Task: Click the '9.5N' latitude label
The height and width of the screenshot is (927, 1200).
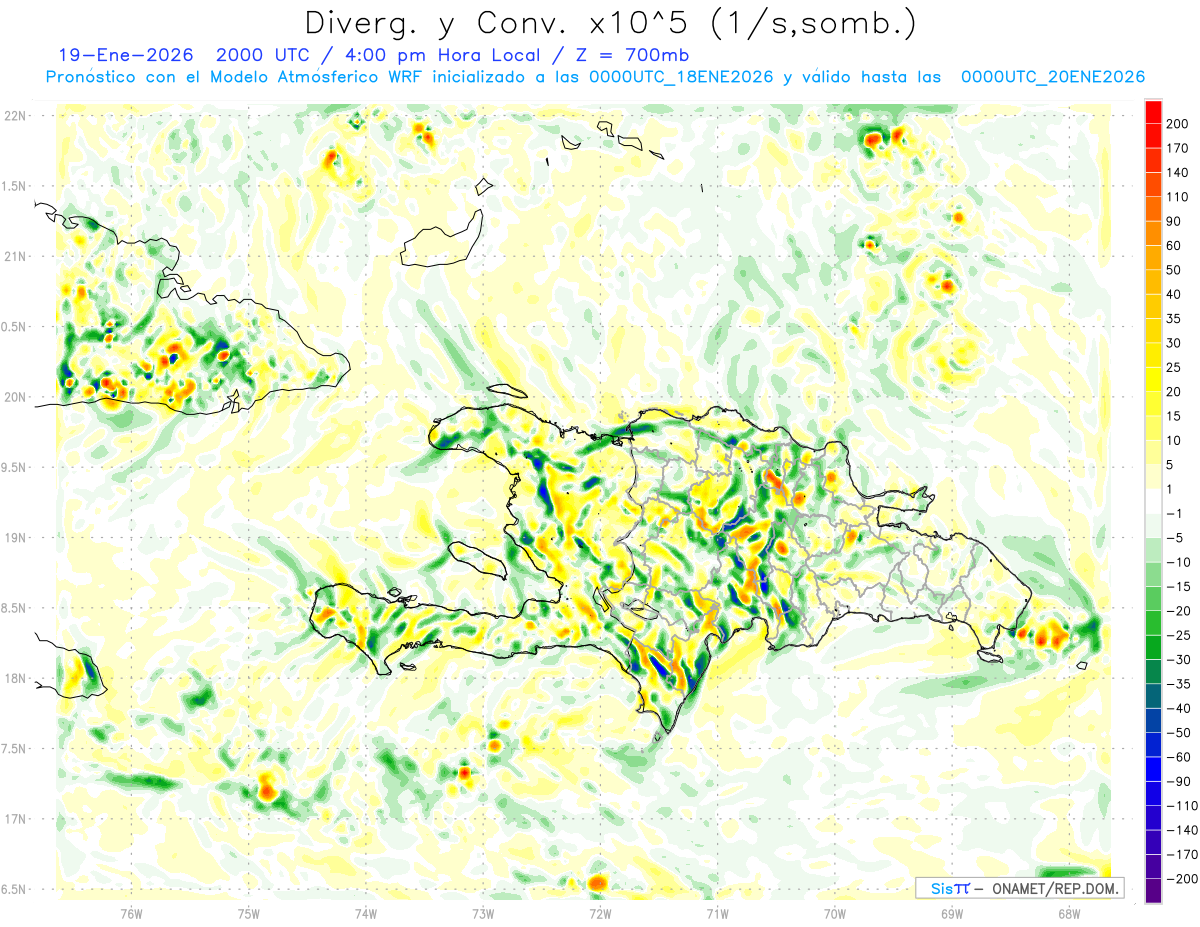Action: (x=15, y=467)
